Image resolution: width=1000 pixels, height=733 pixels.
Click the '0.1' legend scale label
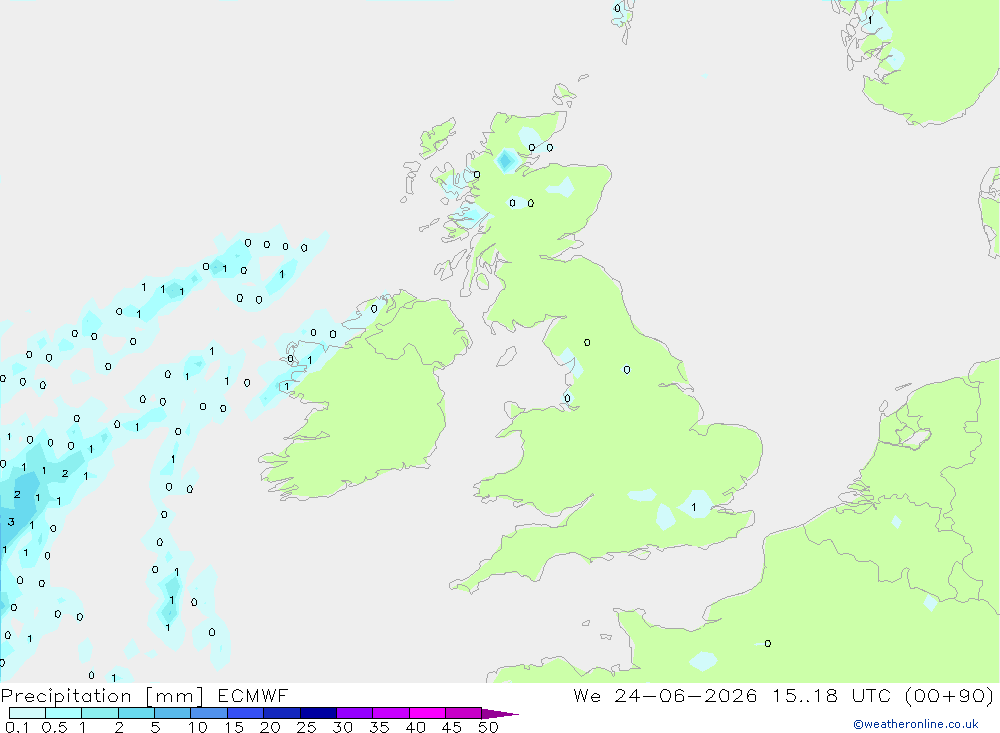tap(17, 727)
